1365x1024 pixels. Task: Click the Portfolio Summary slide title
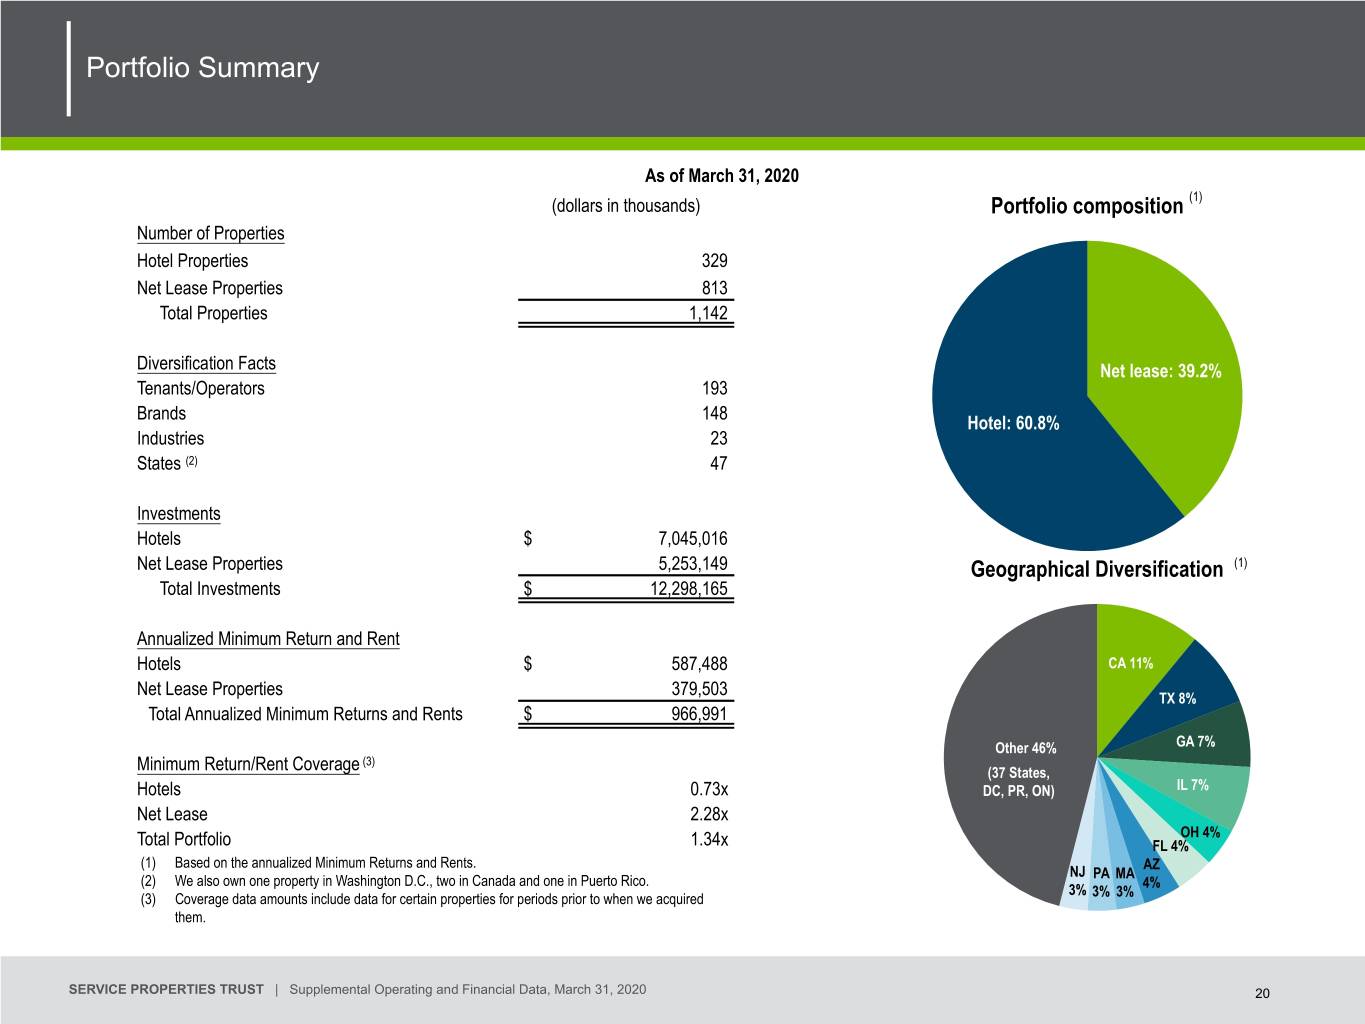click(203, 67)
